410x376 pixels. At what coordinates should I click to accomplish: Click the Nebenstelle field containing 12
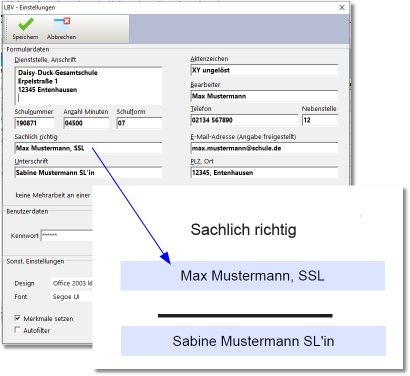point(320,120)
